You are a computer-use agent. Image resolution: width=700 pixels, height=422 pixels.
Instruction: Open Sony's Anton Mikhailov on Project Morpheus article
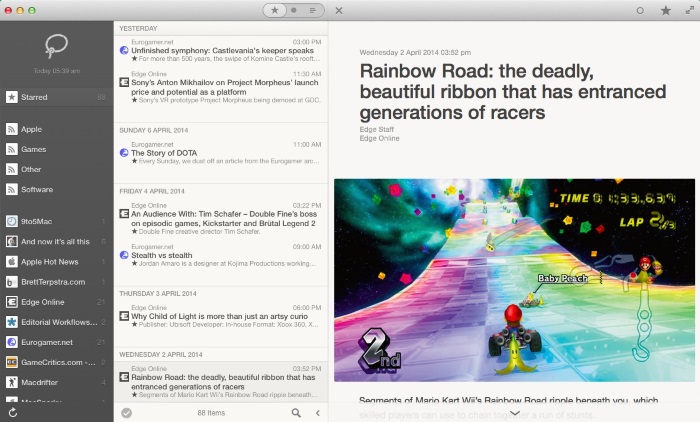tap(221, 87)
